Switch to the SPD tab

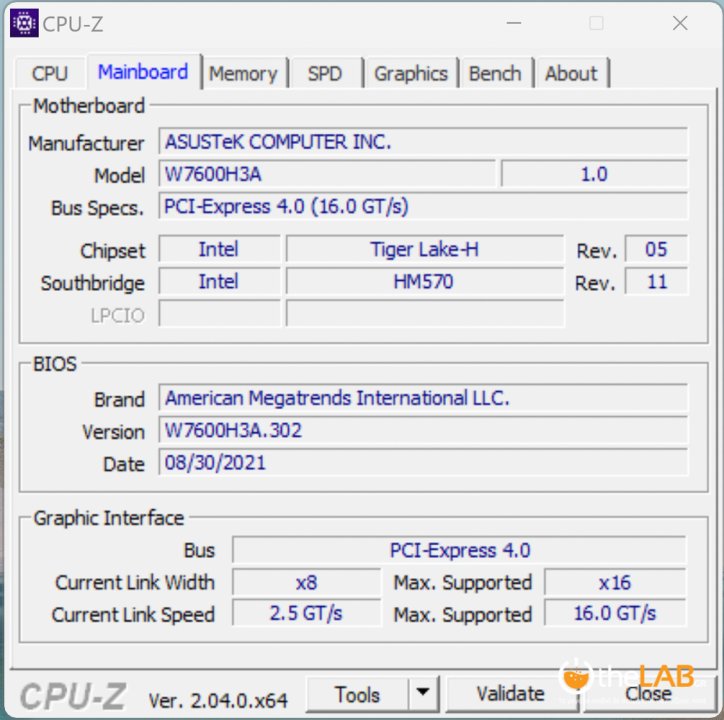click(x=325, y=73)
